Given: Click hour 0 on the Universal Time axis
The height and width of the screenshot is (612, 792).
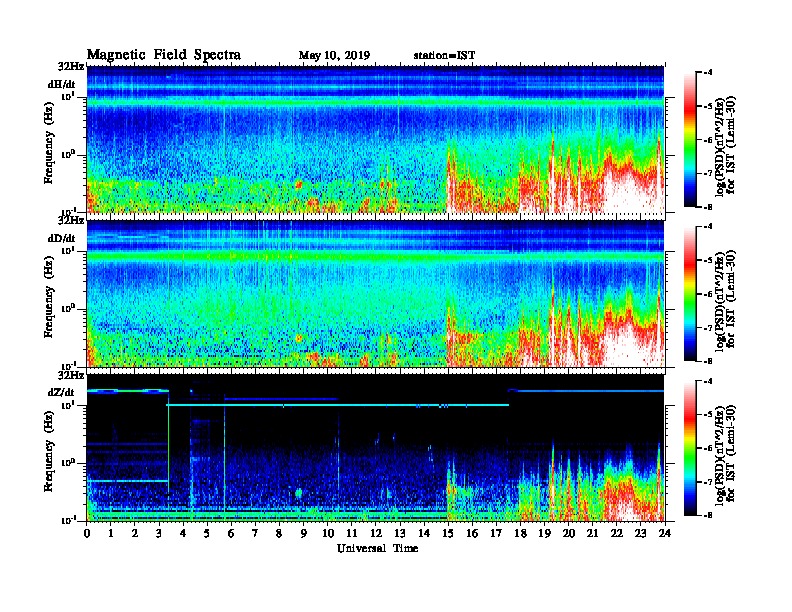Looking at the screenshot, I should click(x=87, y=533).
